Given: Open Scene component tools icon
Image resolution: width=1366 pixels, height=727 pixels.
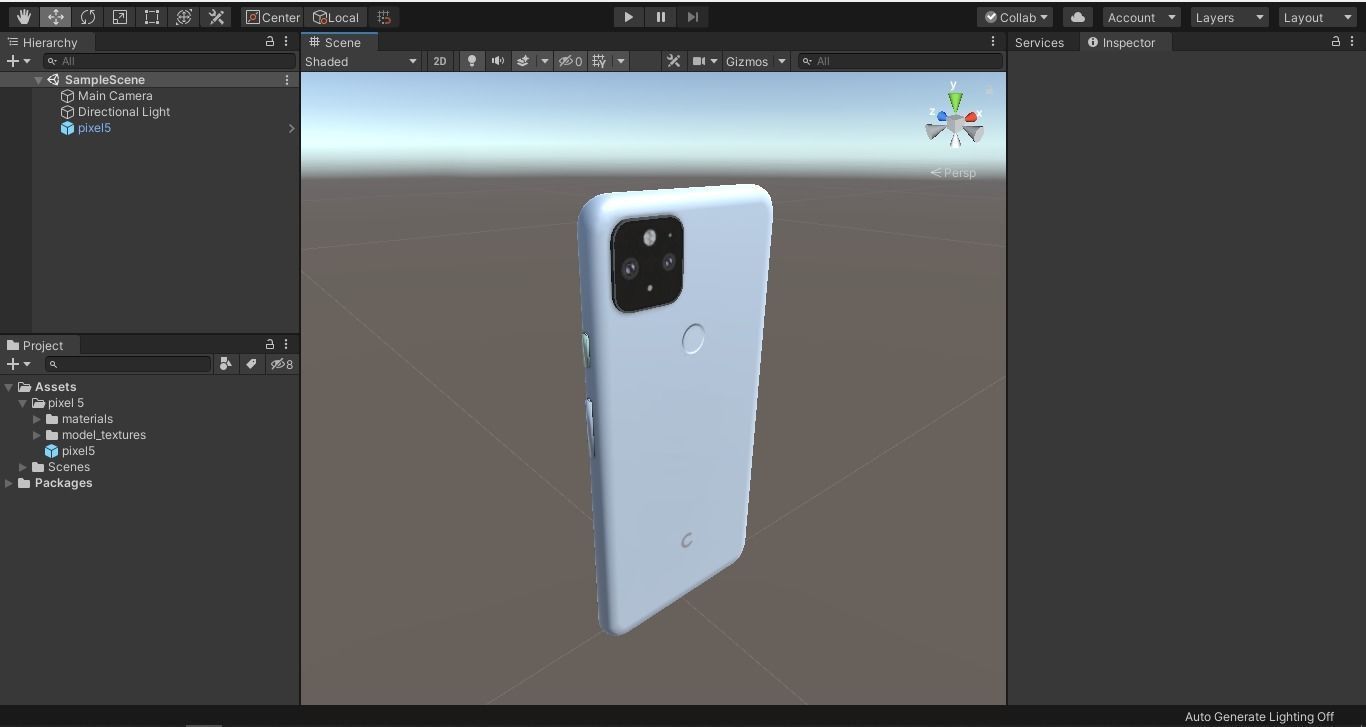Looking at the screenshot, I should [673, 61].
